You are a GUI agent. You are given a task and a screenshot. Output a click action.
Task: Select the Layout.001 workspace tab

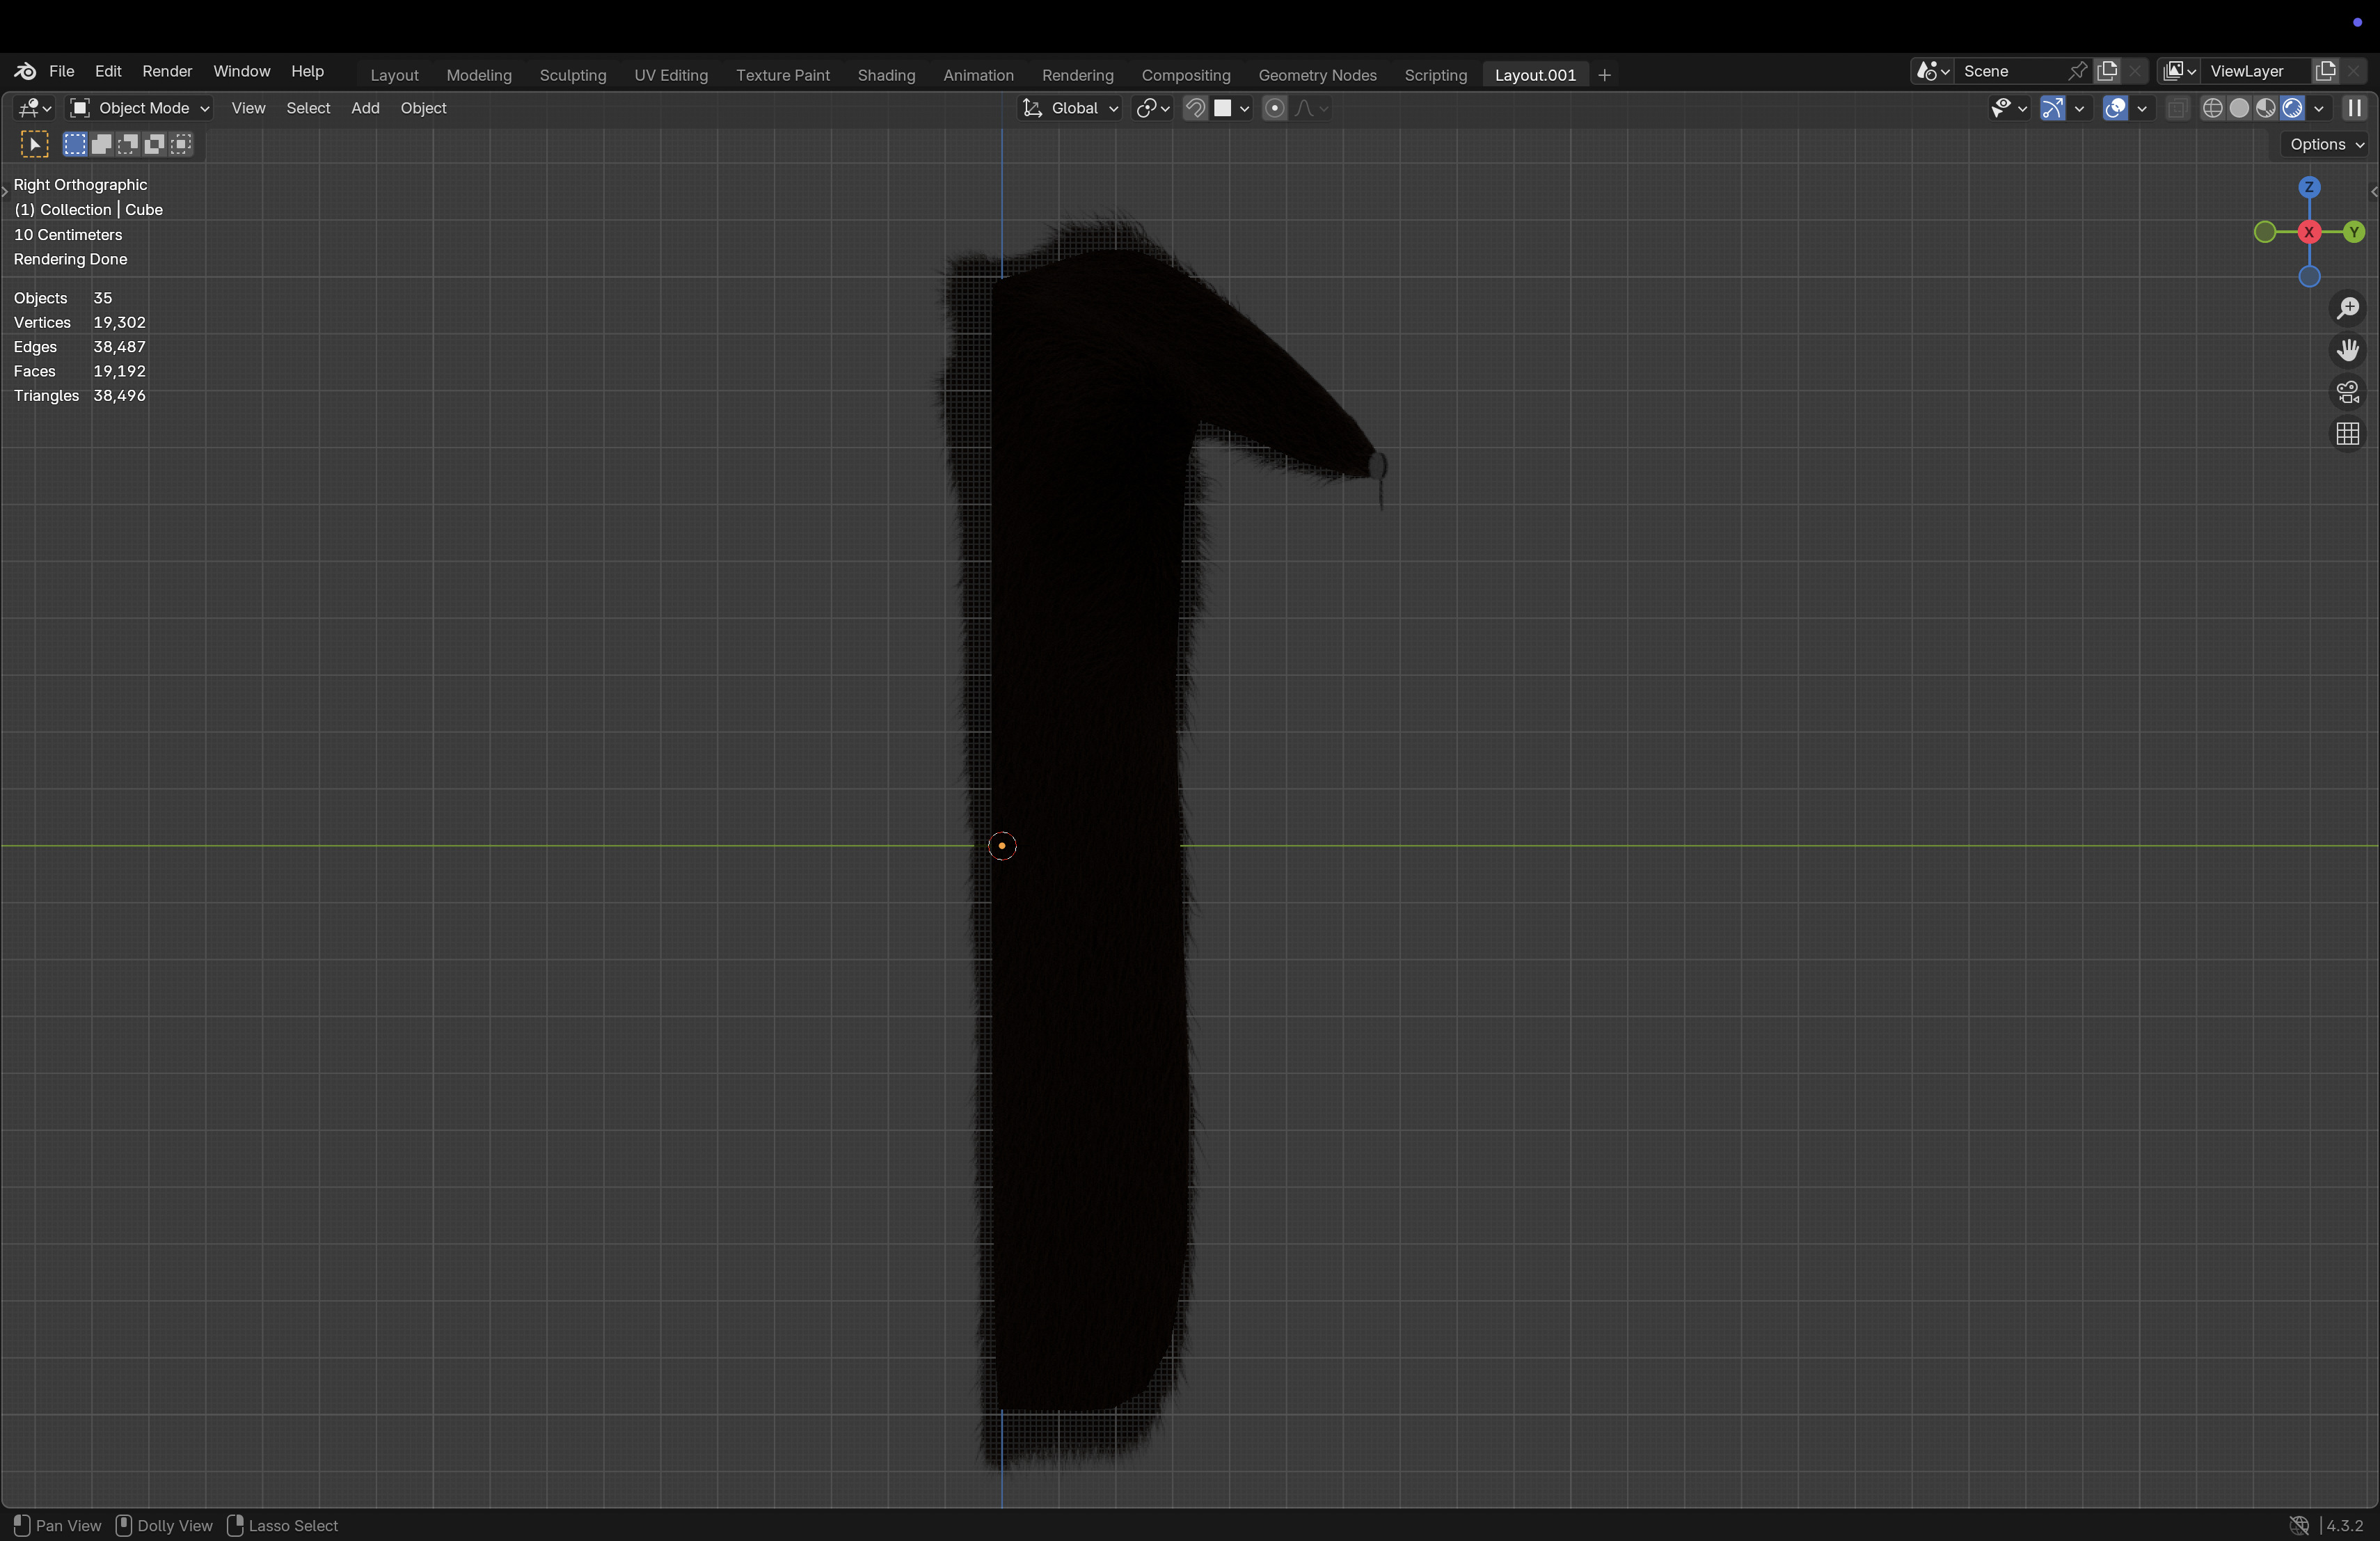tap(1535, 75)
